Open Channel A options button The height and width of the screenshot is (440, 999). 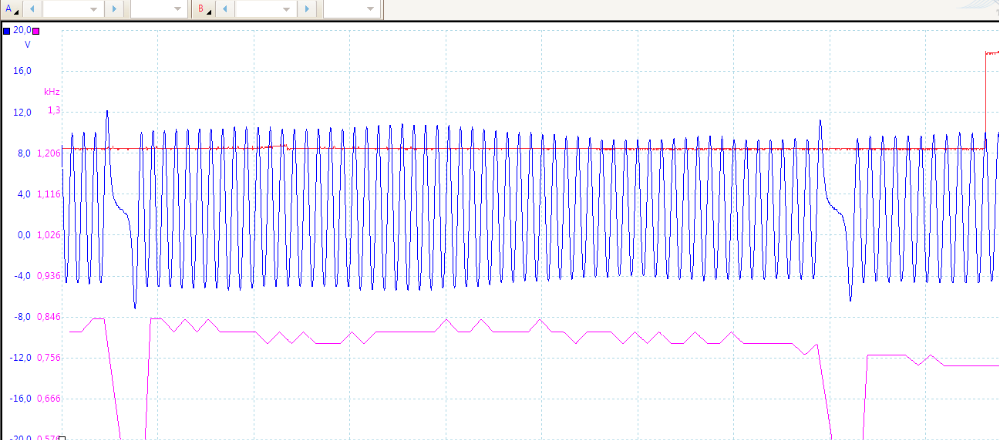pos(11,9)
